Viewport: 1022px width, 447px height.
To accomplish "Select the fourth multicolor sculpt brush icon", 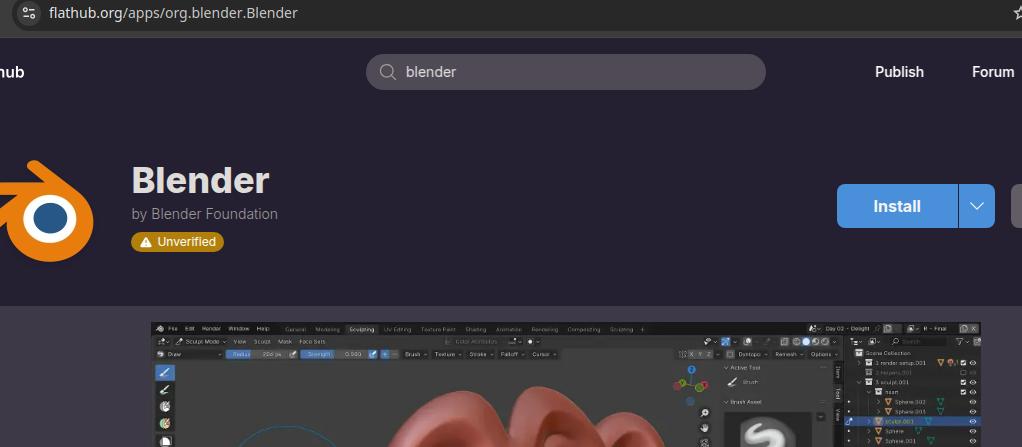I will pos(164,424).
